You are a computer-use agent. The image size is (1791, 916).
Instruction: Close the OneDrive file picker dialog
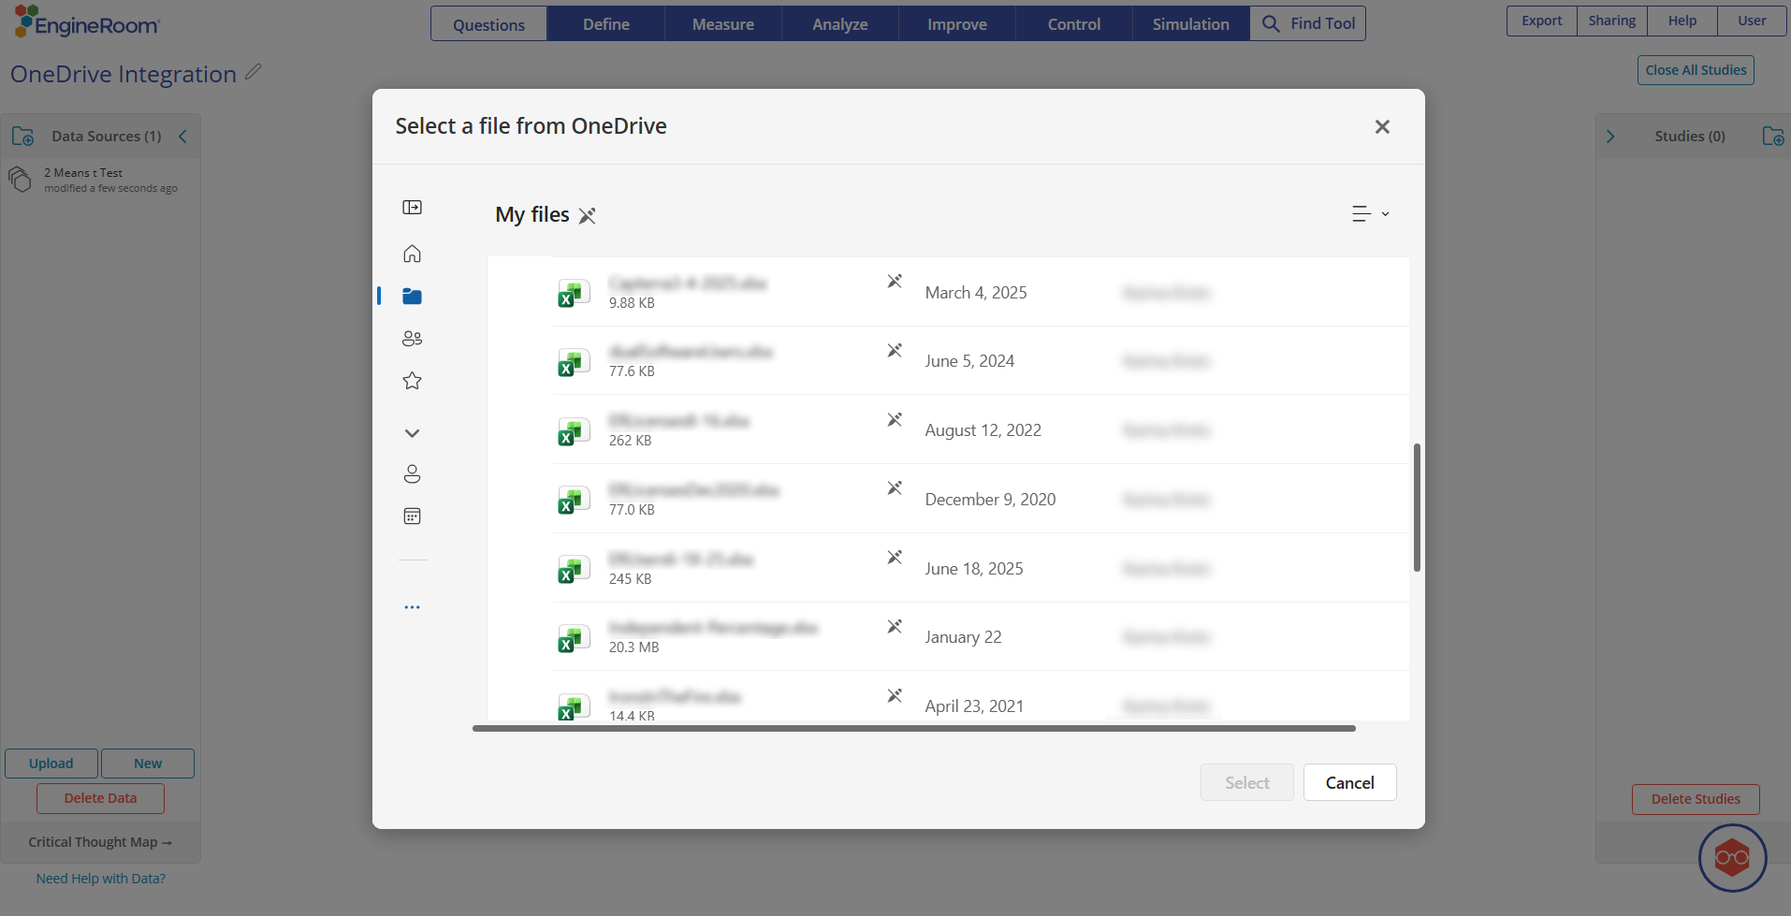[1382, 127]
